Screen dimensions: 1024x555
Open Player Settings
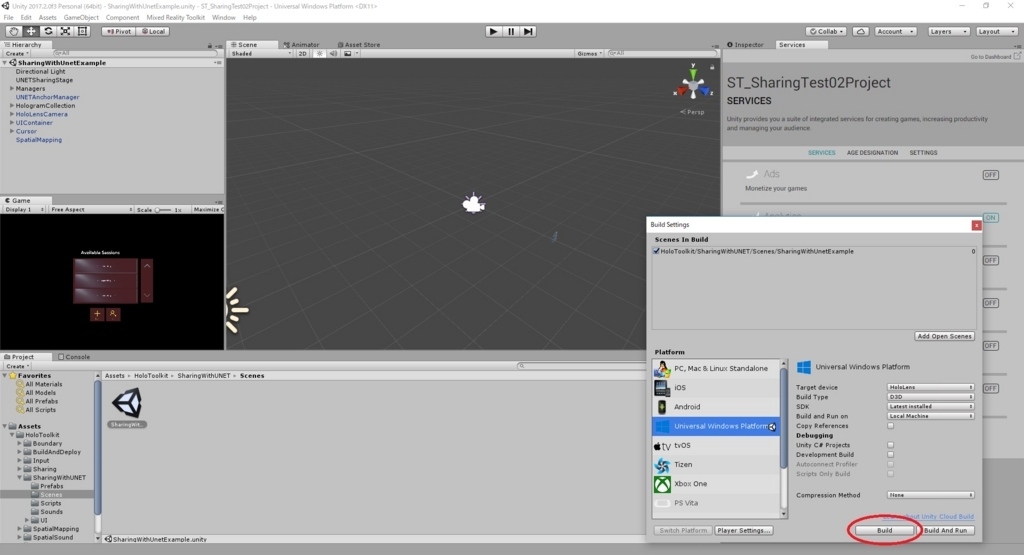743,530
